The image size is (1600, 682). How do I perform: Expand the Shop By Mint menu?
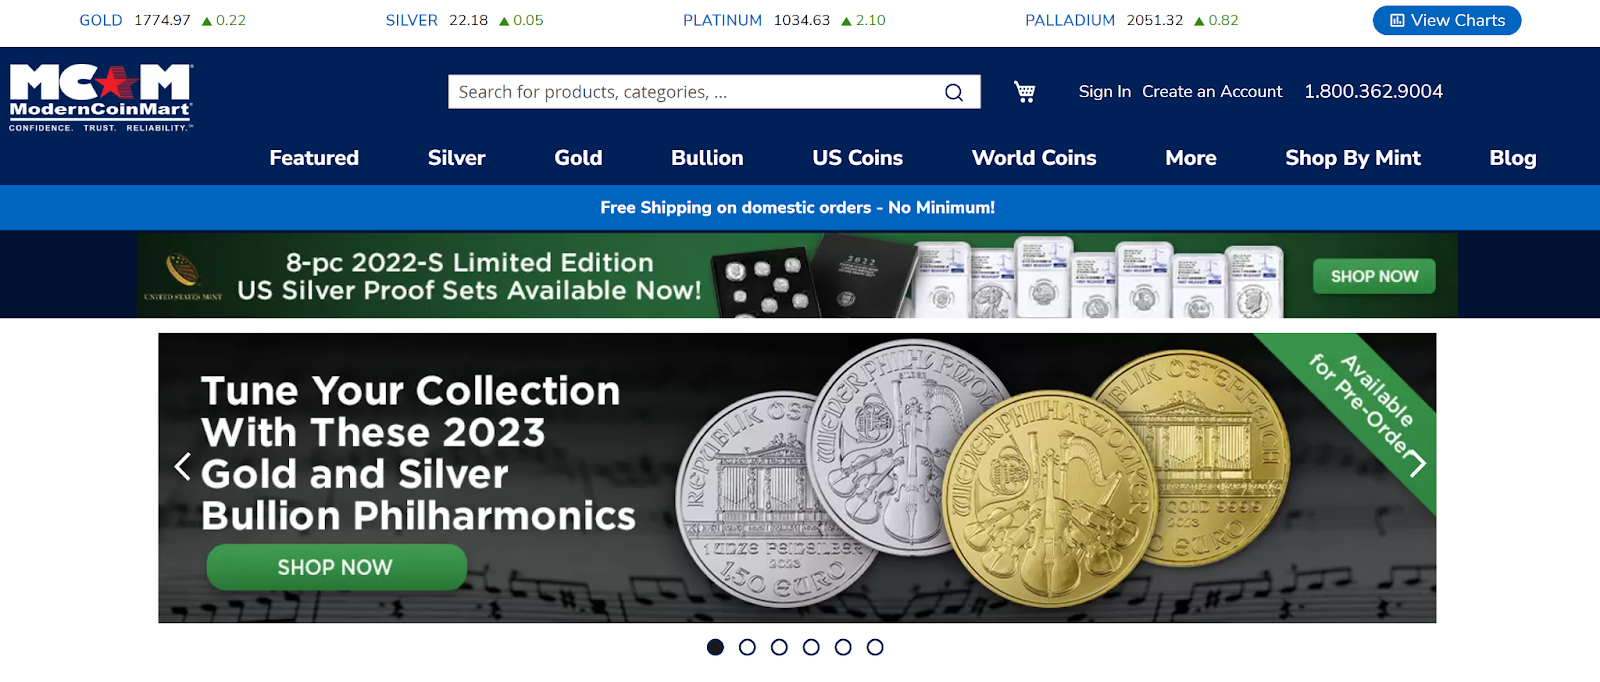click(x=1353, y=158)
